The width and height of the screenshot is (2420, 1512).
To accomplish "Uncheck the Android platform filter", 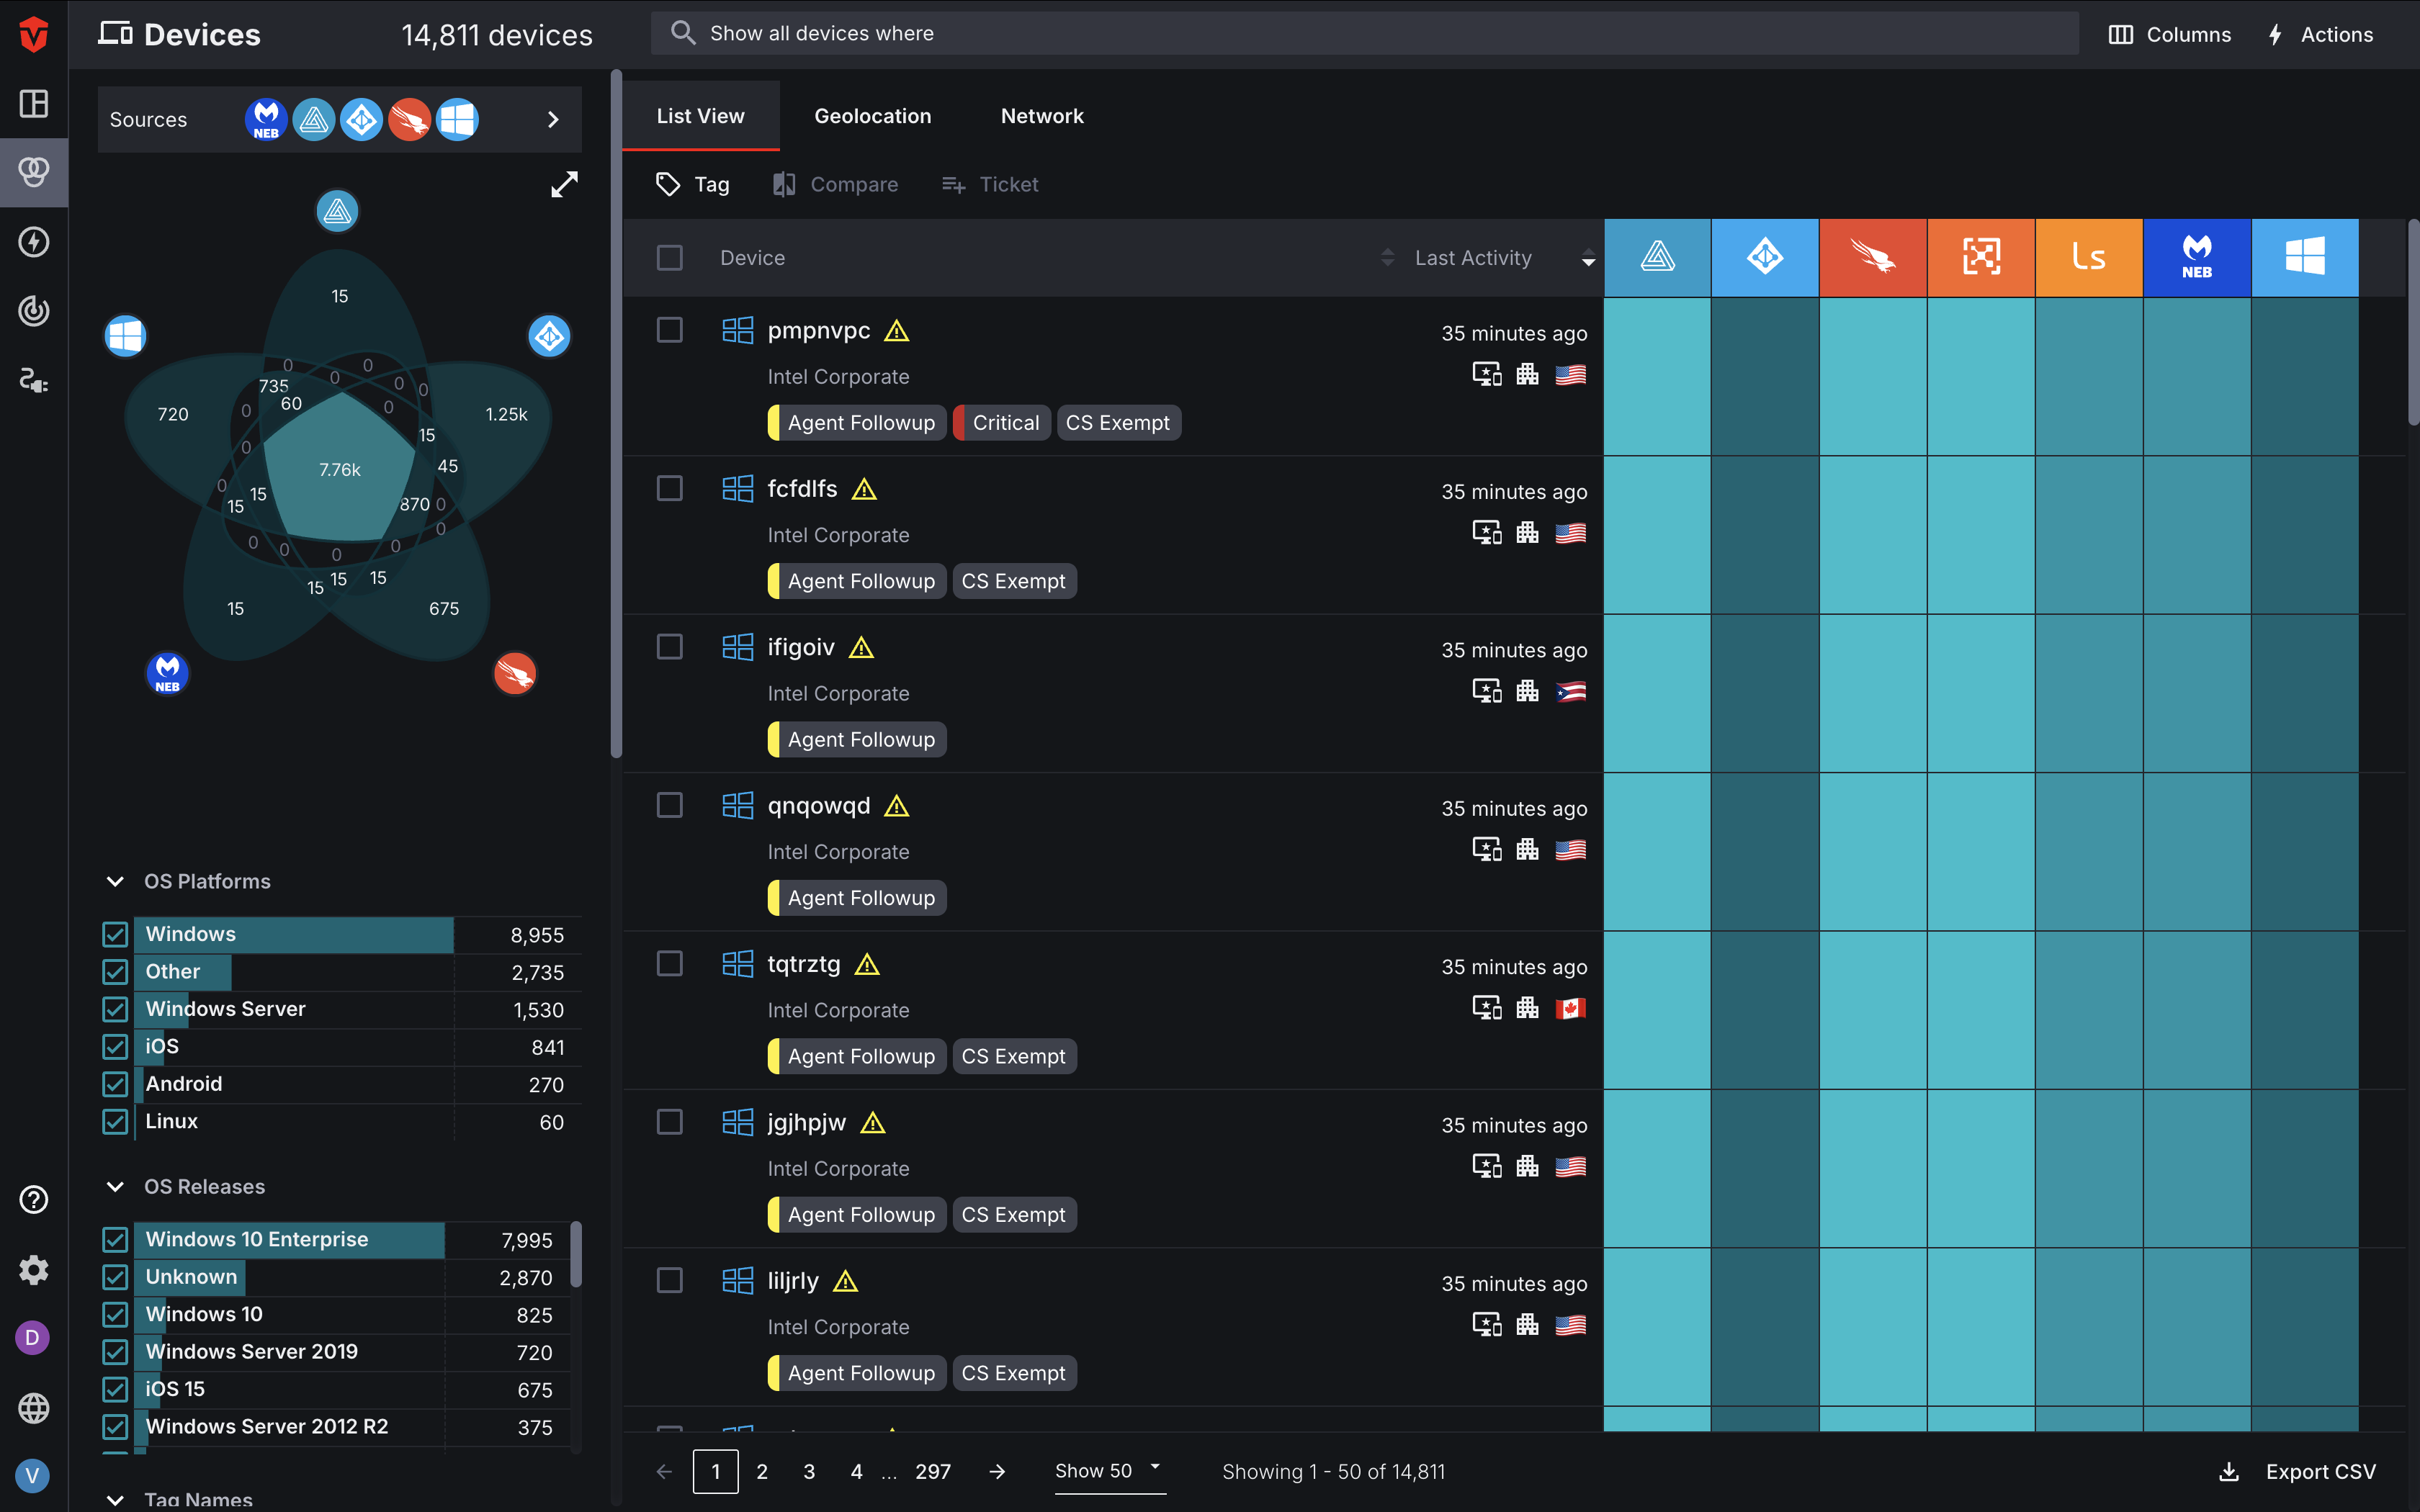I will point(115,1084).
